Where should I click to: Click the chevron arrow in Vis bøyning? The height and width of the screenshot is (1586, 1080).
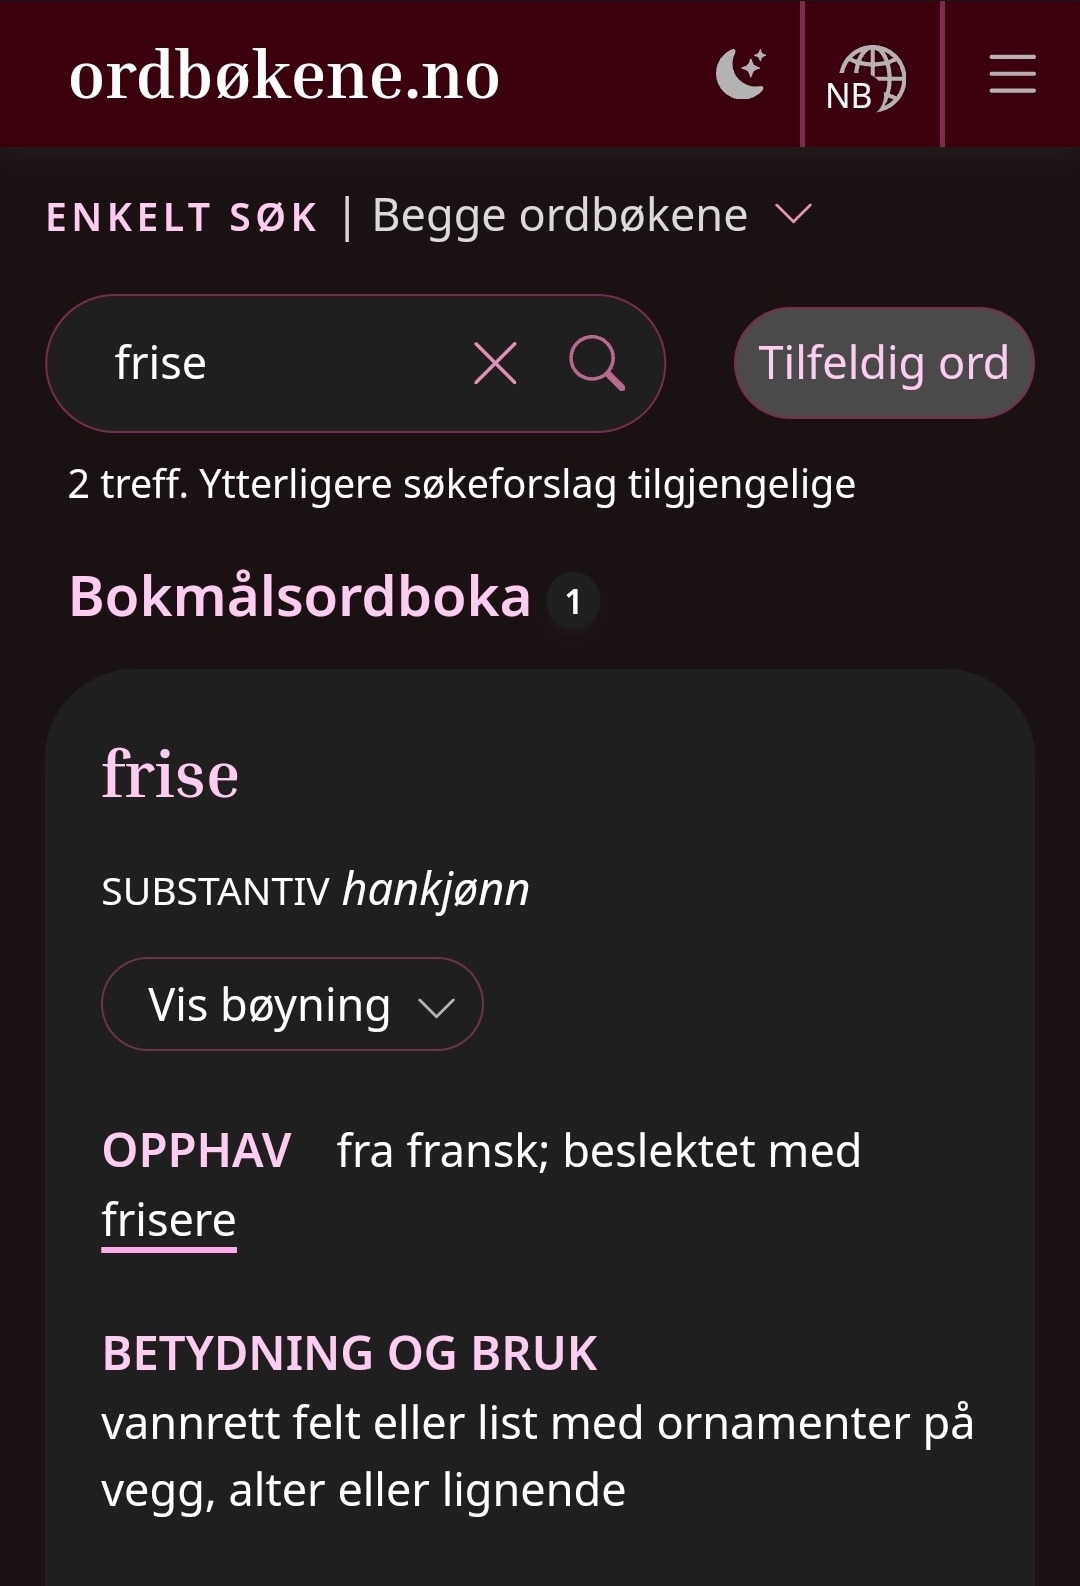437,1008
